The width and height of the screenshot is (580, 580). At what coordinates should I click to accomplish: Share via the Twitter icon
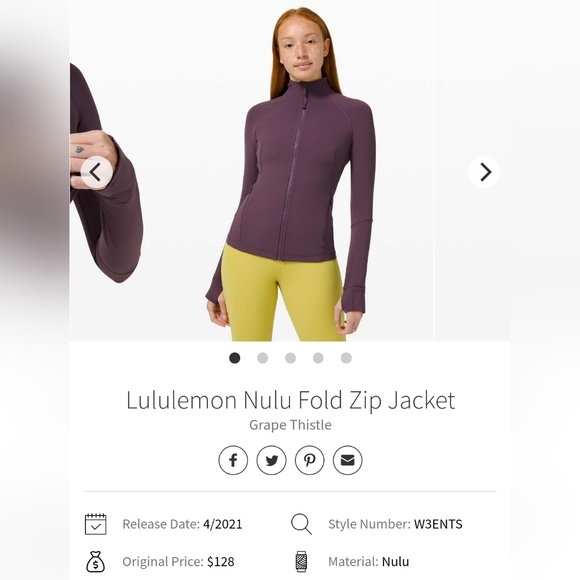click(272, 460)
